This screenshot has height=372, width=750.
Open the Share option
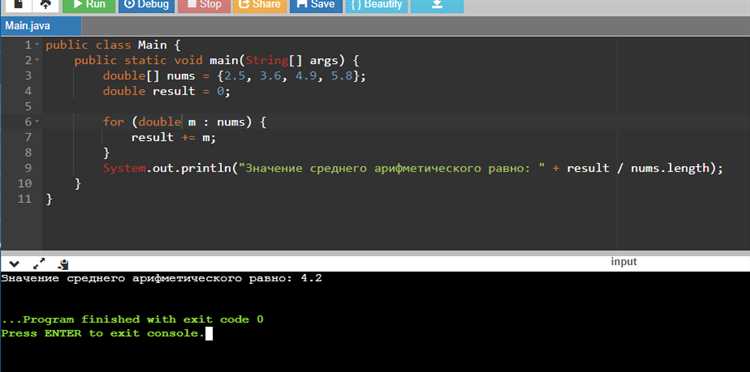click(x=260, y=5)
